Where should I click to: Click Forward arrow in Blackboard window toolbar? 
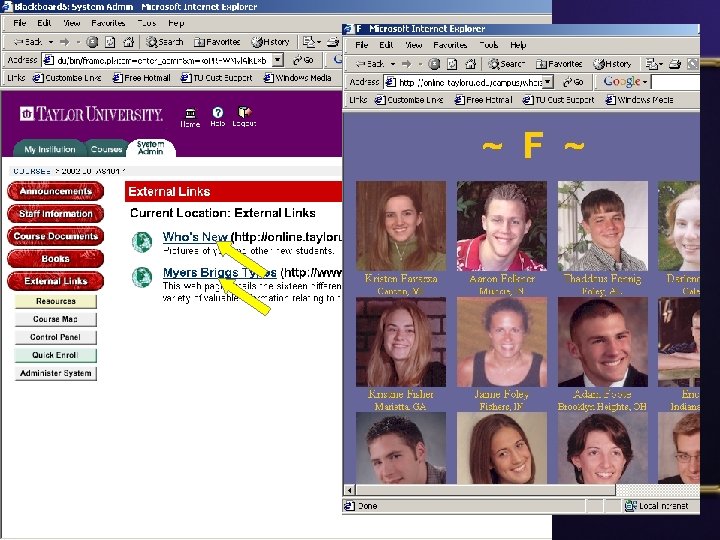click(64, 42)
